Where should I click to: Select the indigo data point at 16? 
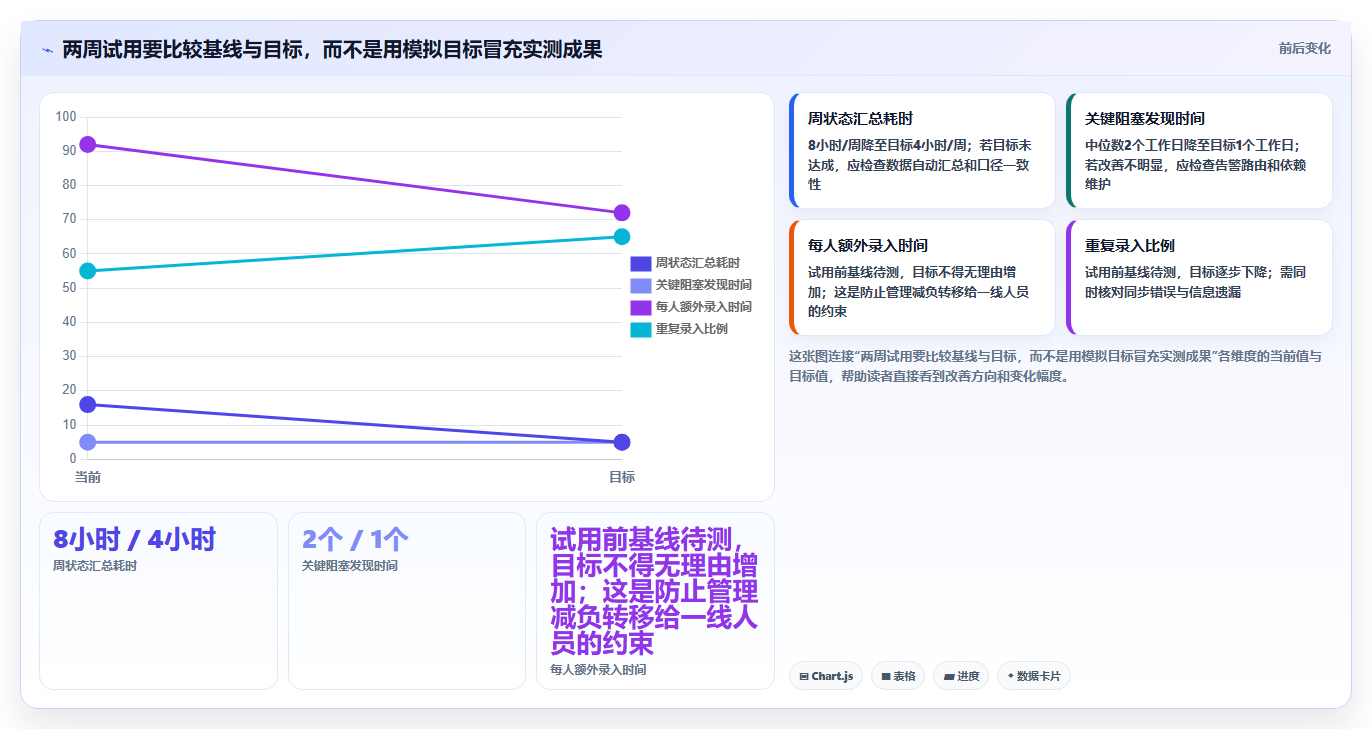(x=88, y=405)
